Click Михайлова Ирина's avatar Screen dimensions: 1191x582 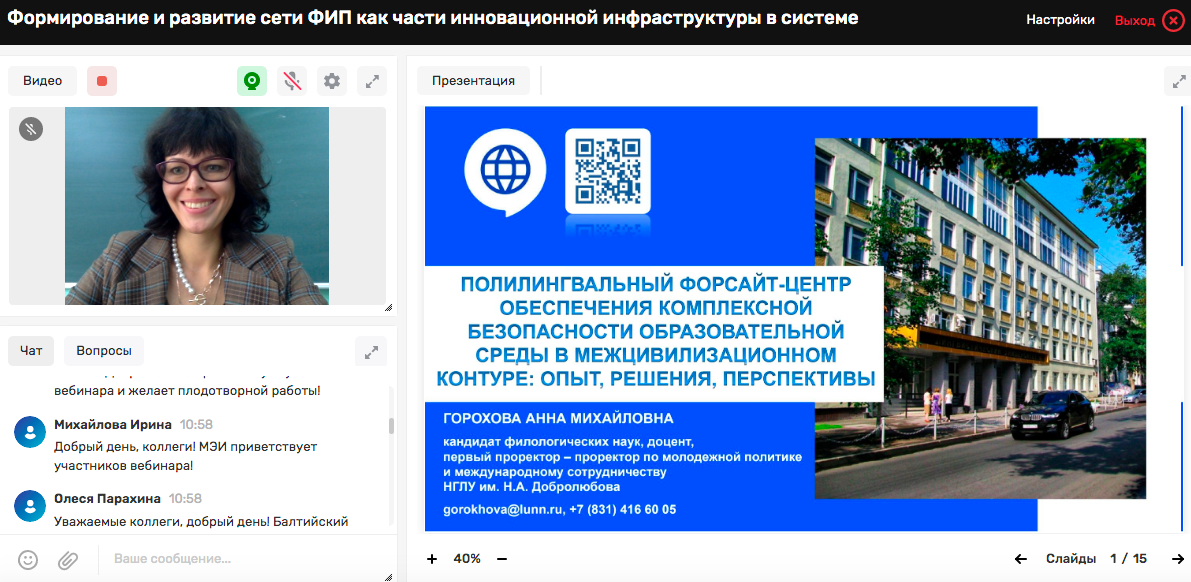pyautogui.click(x=30, y=432)
